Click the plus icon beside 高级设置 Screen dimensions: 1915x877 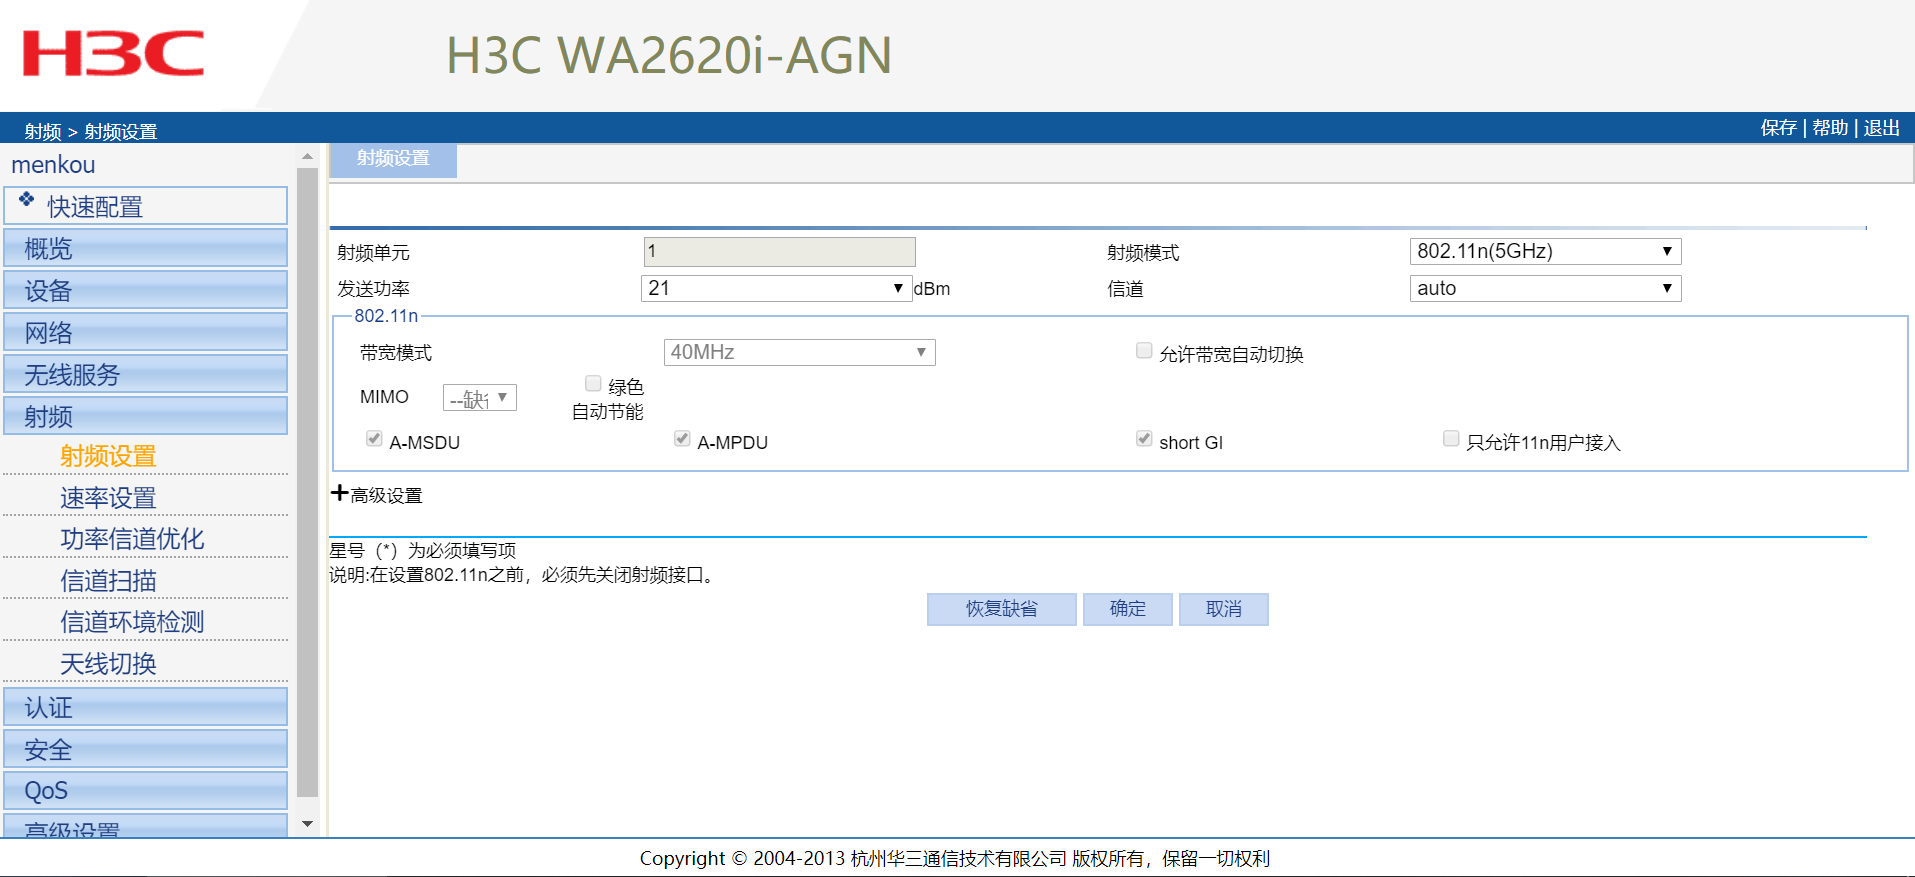pos(340,493)
